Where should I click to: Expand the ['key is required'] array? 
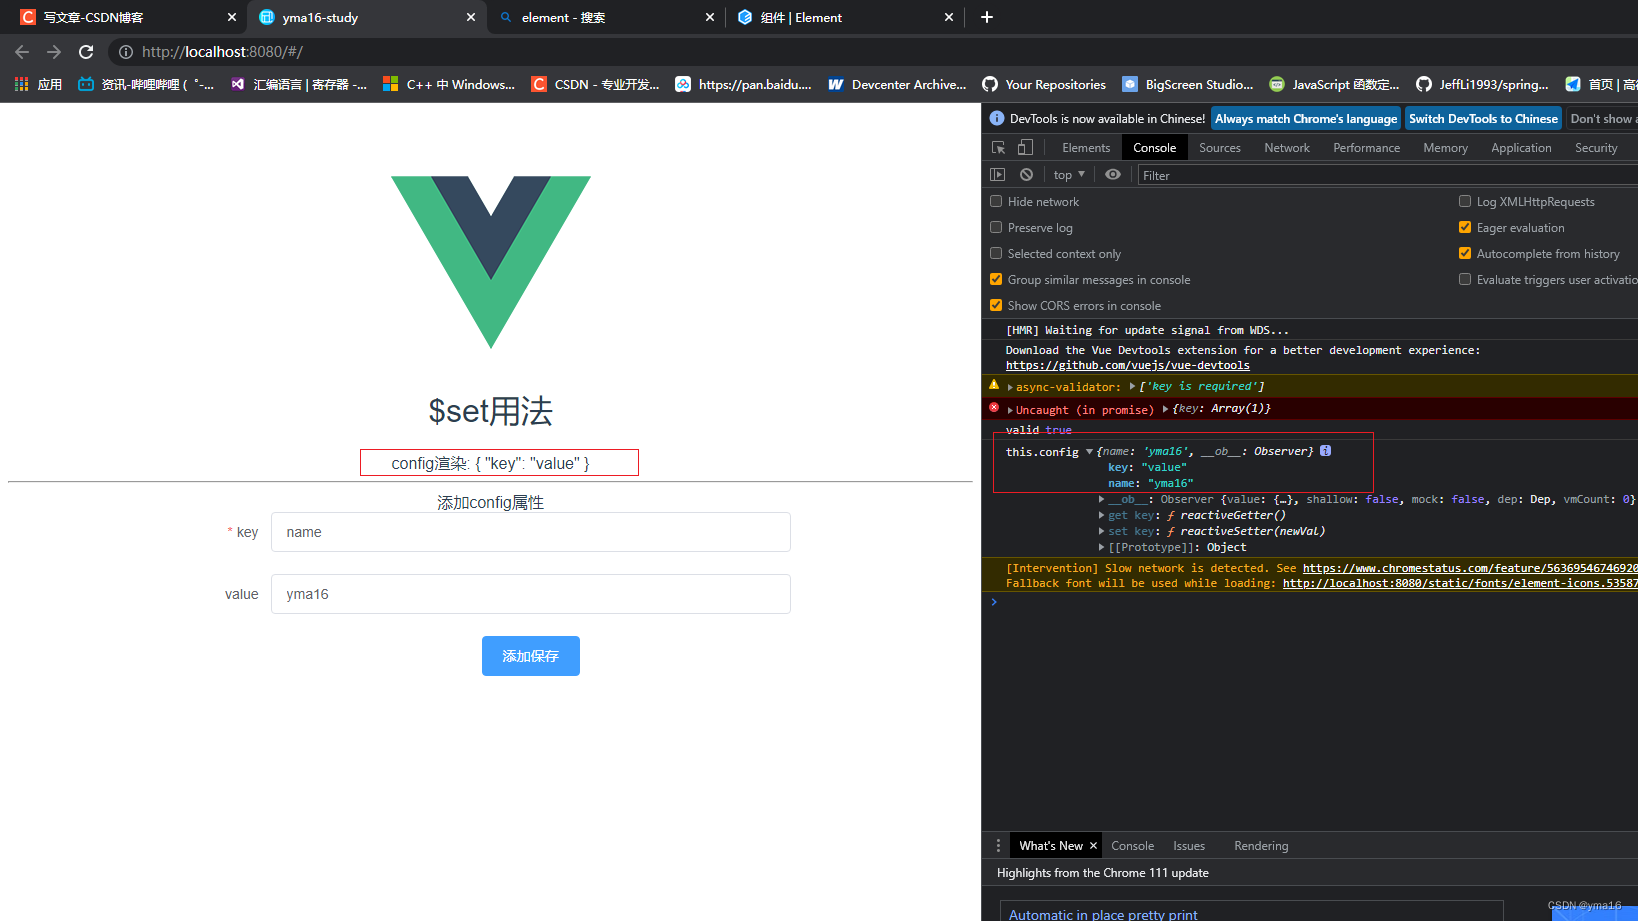click(x=1132, y=386)
